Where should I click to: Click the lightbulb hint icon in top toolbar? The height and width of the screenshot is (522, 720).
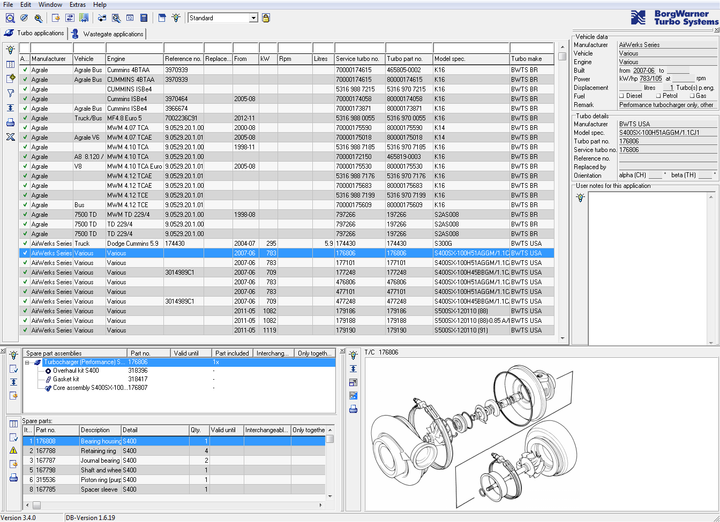click(x=176, y=18)
